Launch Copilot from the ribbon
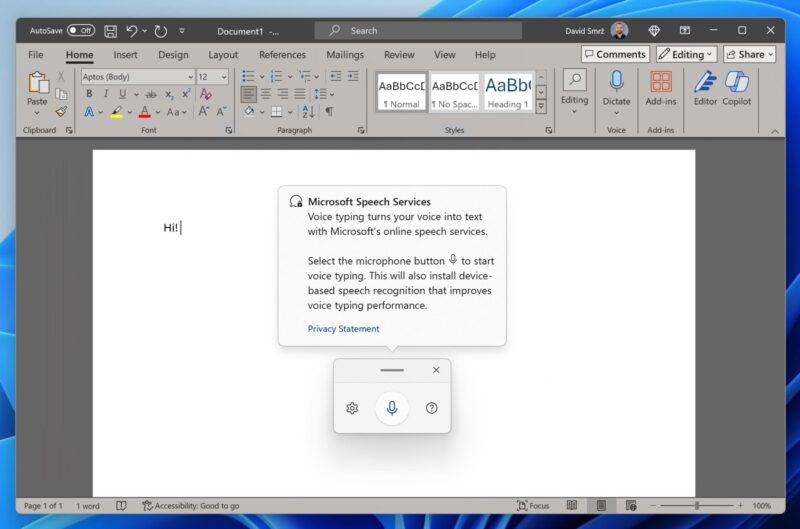This screenshot has height=529, width=800. coord(736,88)
